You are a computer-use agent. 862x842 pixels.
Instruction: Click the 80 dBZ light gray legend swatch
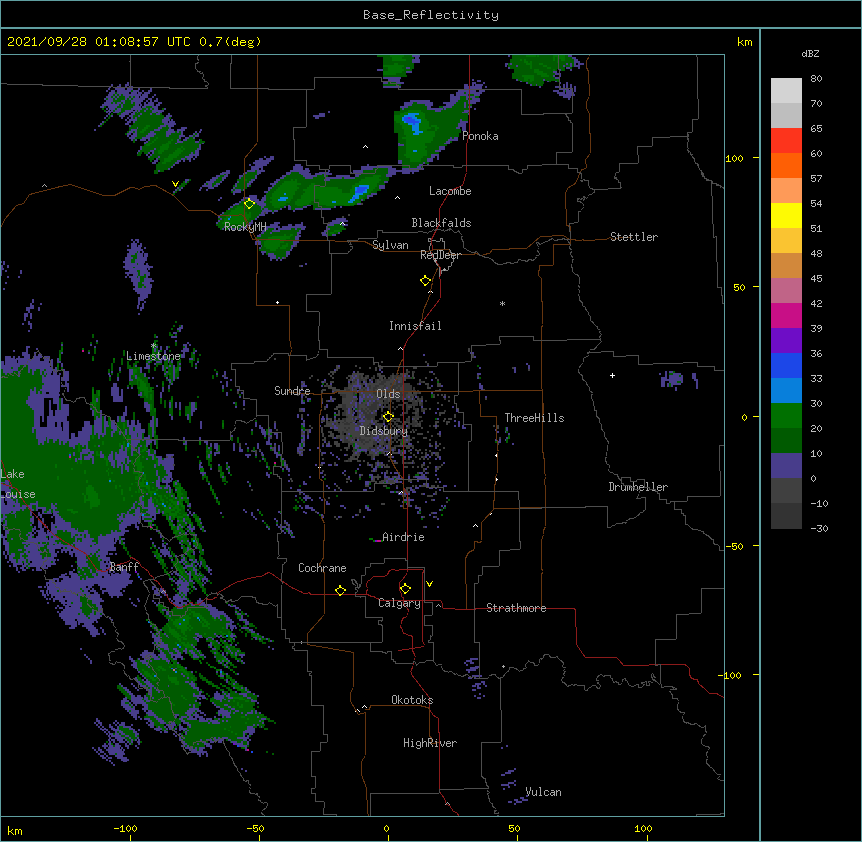(786, 90)
